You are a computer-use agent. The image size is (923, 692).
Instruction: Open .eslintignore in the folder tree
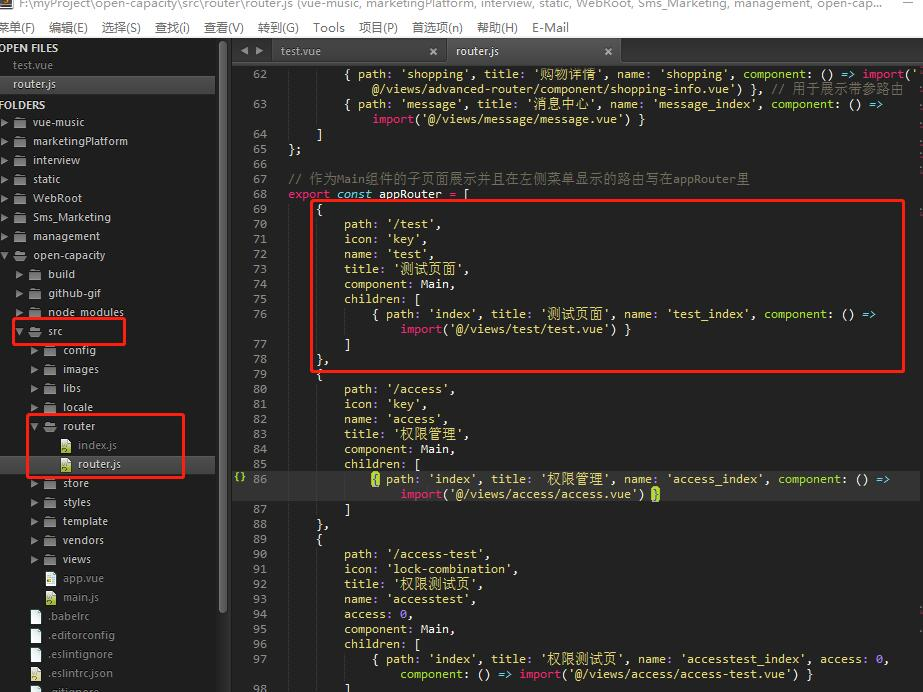tap(80, 654)
